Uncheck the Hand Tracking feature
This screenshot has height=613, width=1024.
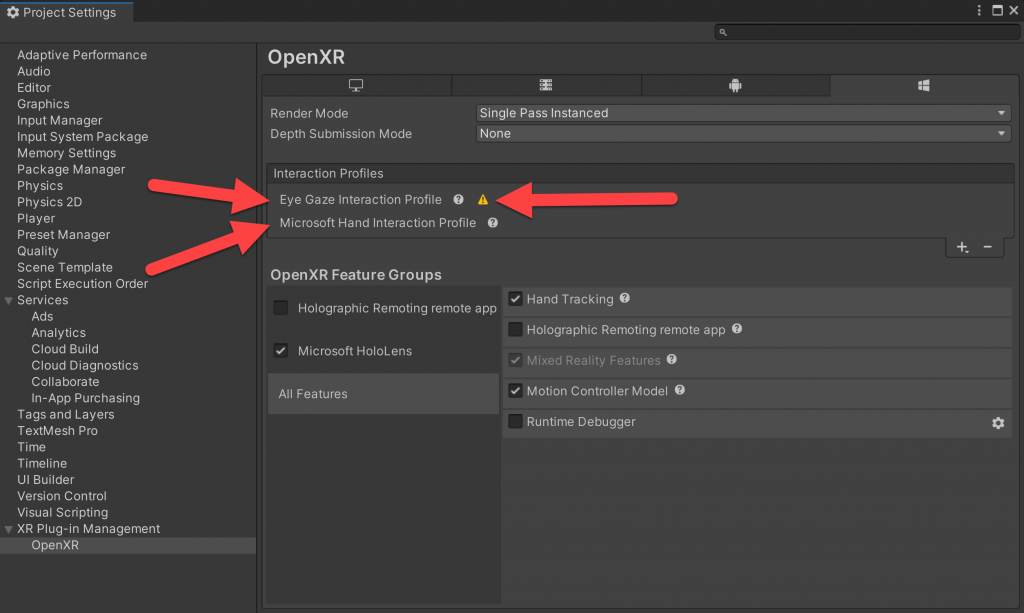pos(515,299)
